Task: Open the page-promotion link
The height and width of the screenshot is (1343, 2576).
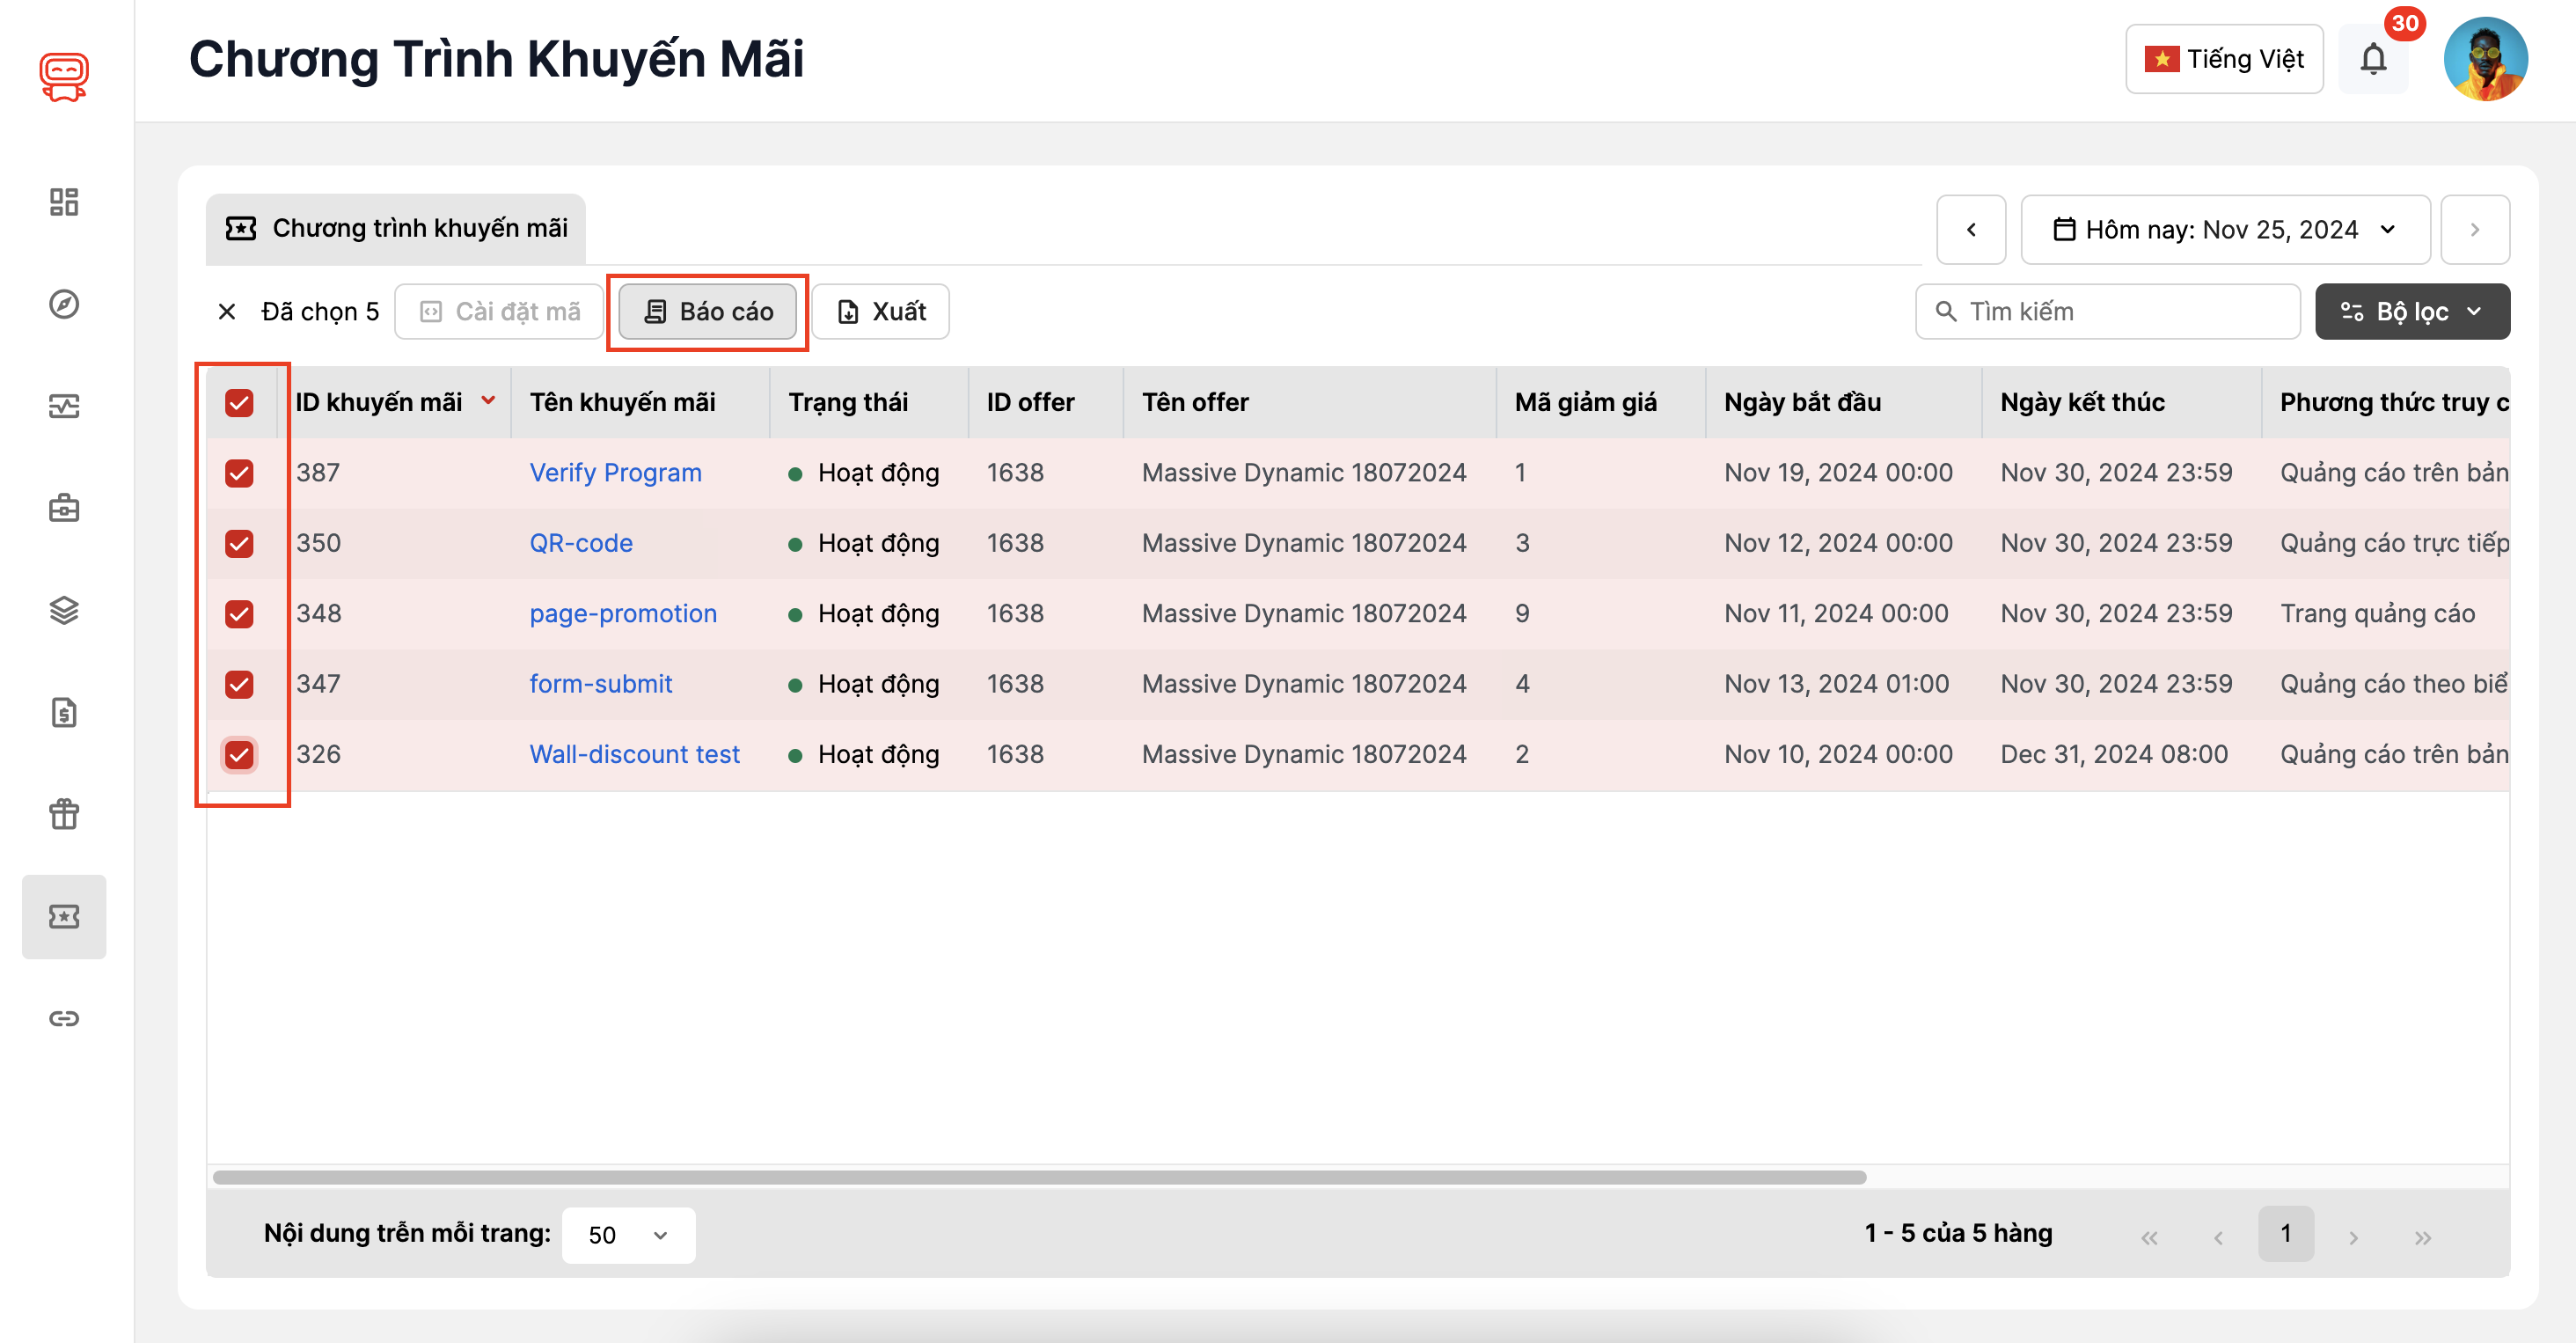Action: point(623,614)
